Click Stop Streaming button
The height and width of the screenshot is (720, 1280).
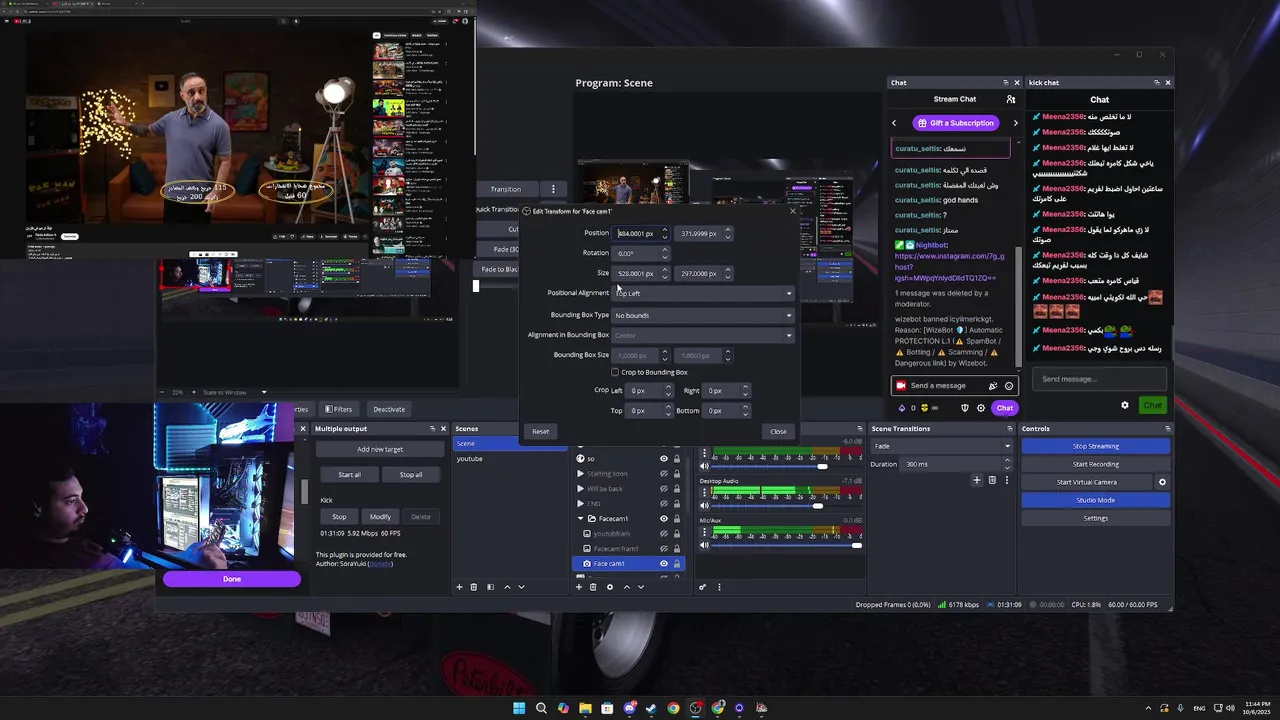click(x=1095, y=446)
